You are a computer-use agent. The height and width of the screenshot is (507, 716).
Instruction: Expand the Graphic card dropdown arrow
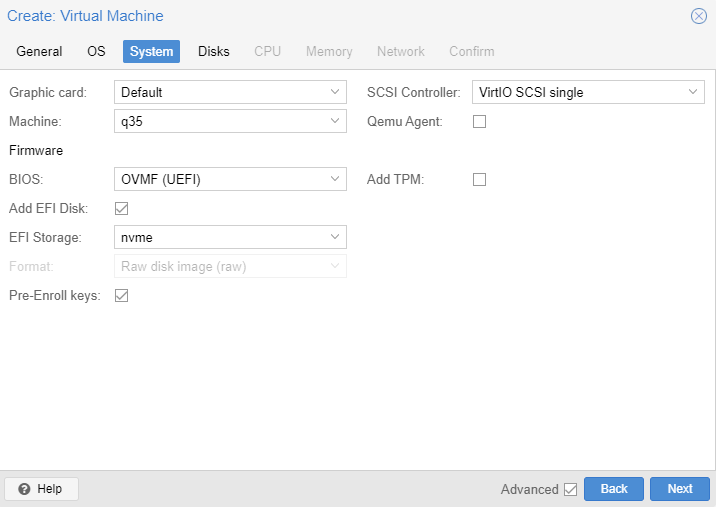click(335, 92)
